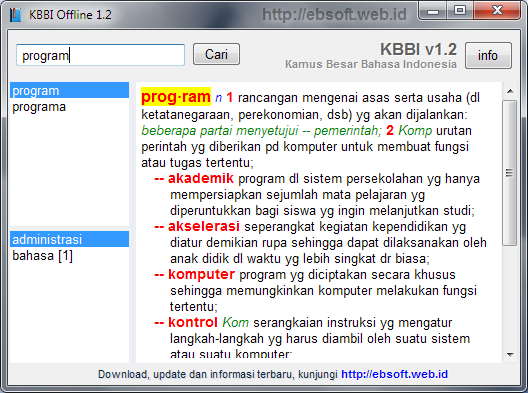Viewport: 528px width, 393px height.
Task: Click the Cari search button
Action: [216, 54]
